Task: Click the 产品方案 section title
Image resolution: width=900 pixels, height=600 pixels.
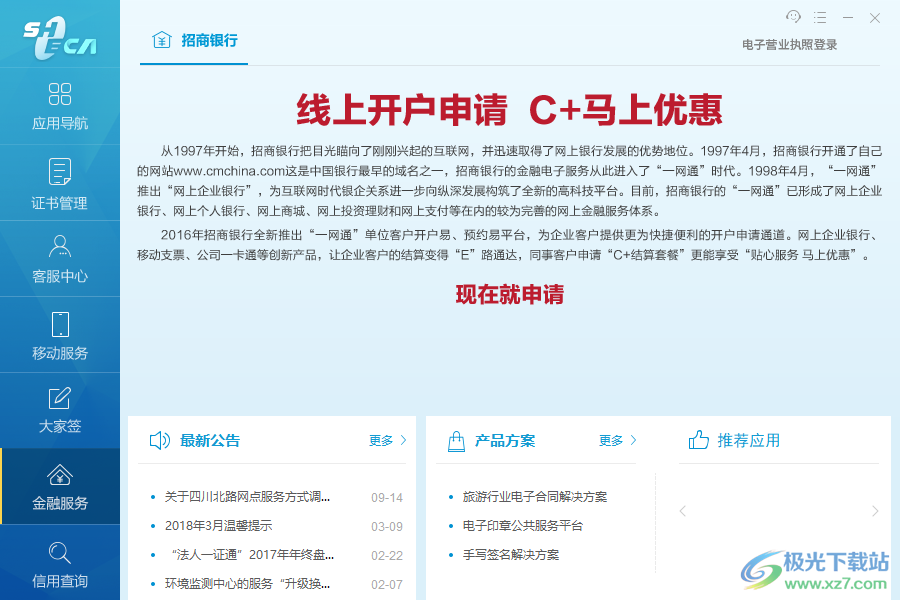Action: (505, 440)
